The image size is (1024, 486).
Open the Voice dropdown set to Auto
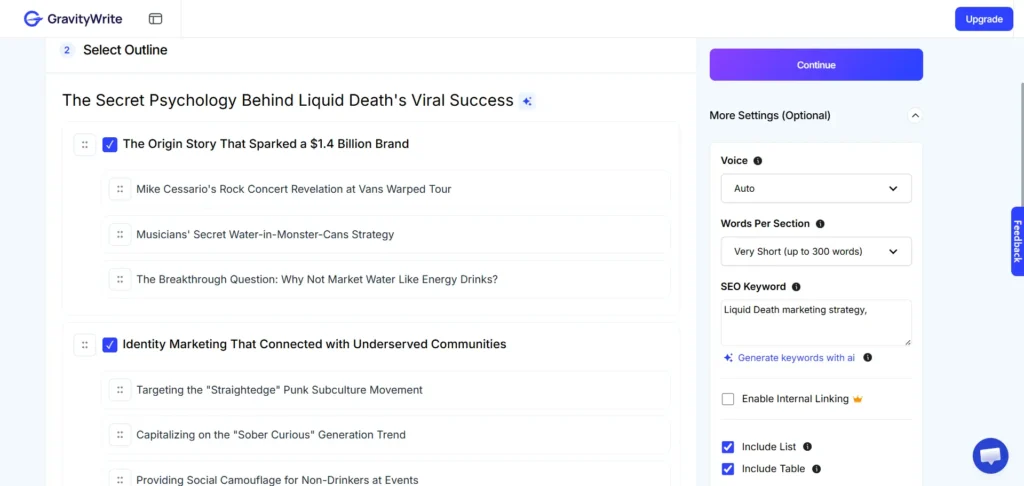(816, 189)
